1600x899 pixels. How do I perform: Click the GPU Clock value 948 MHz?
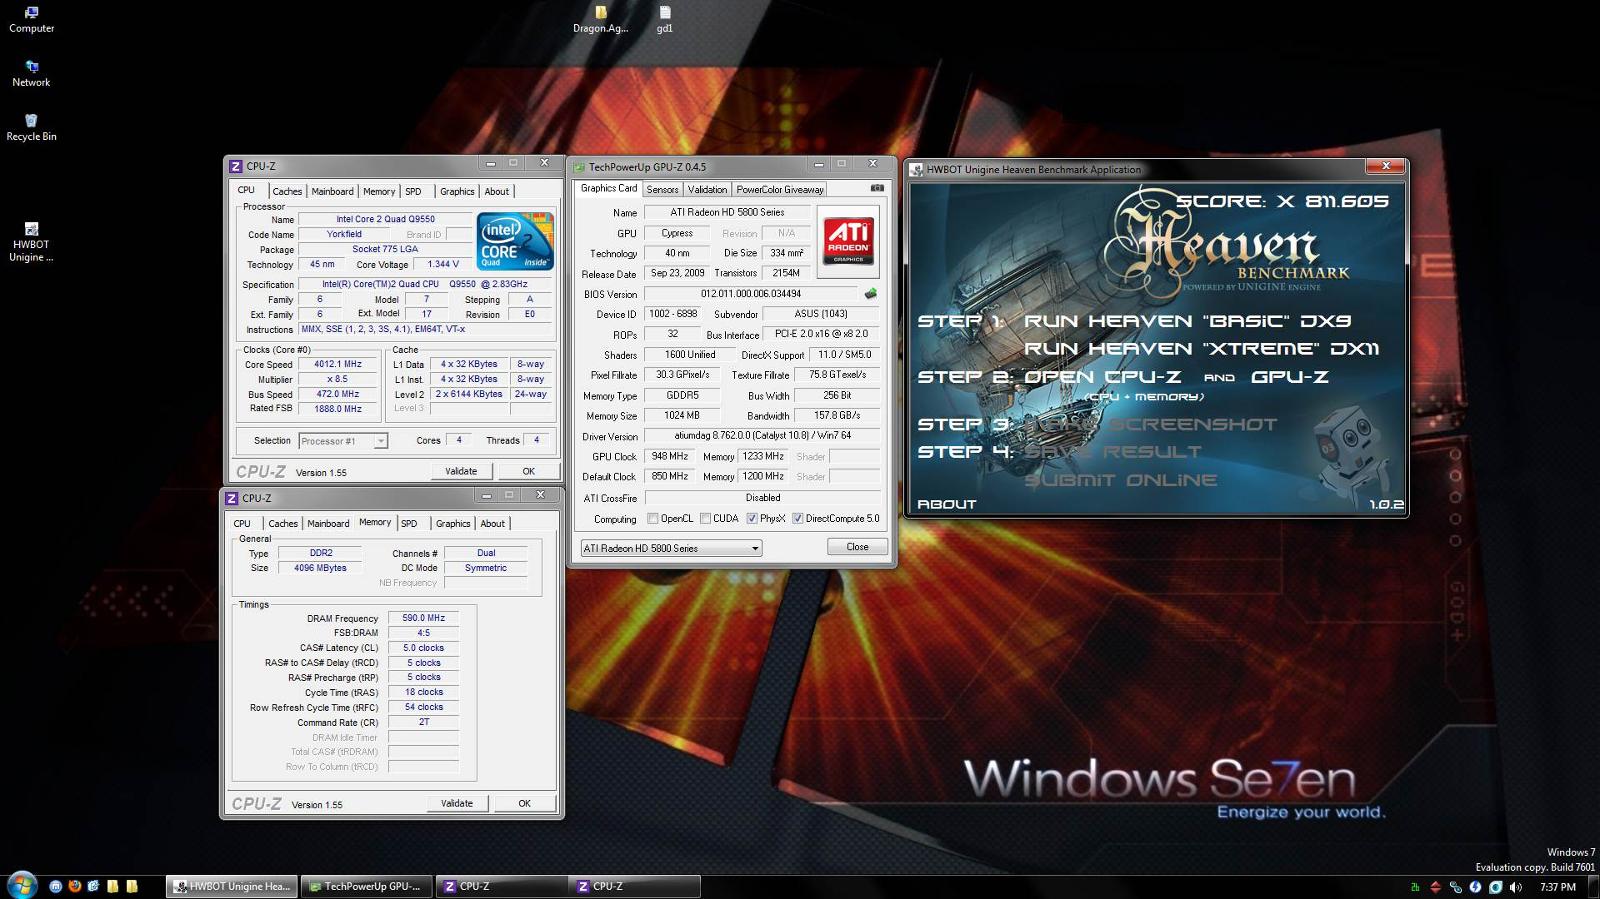(x=669, y=456)
